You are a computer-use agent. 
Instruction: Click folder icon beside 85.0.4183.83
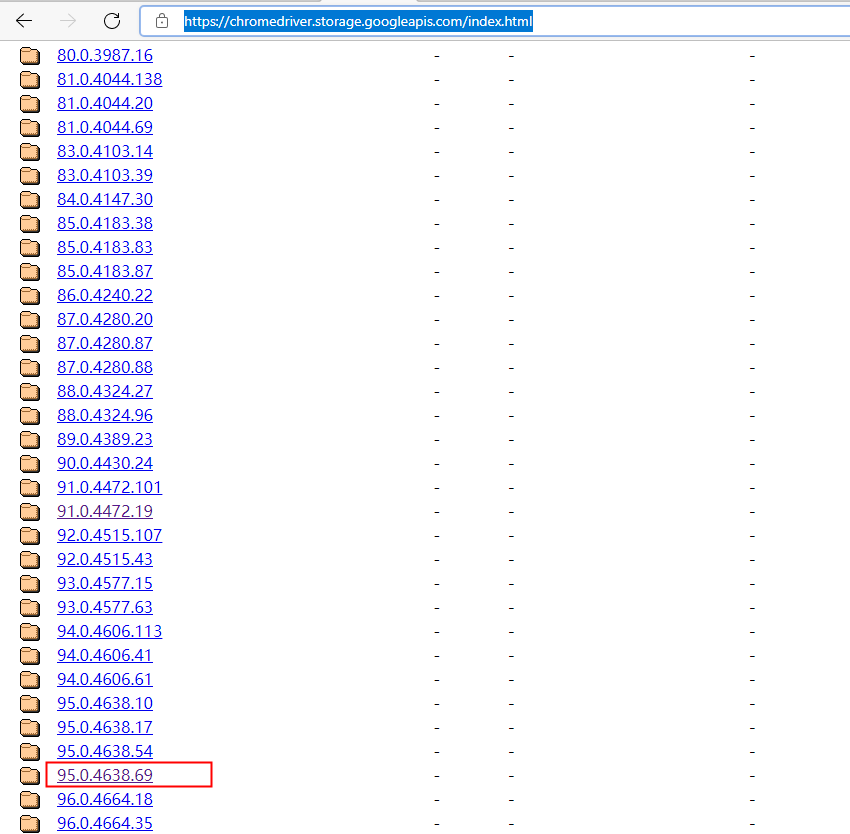coord(30,247)
